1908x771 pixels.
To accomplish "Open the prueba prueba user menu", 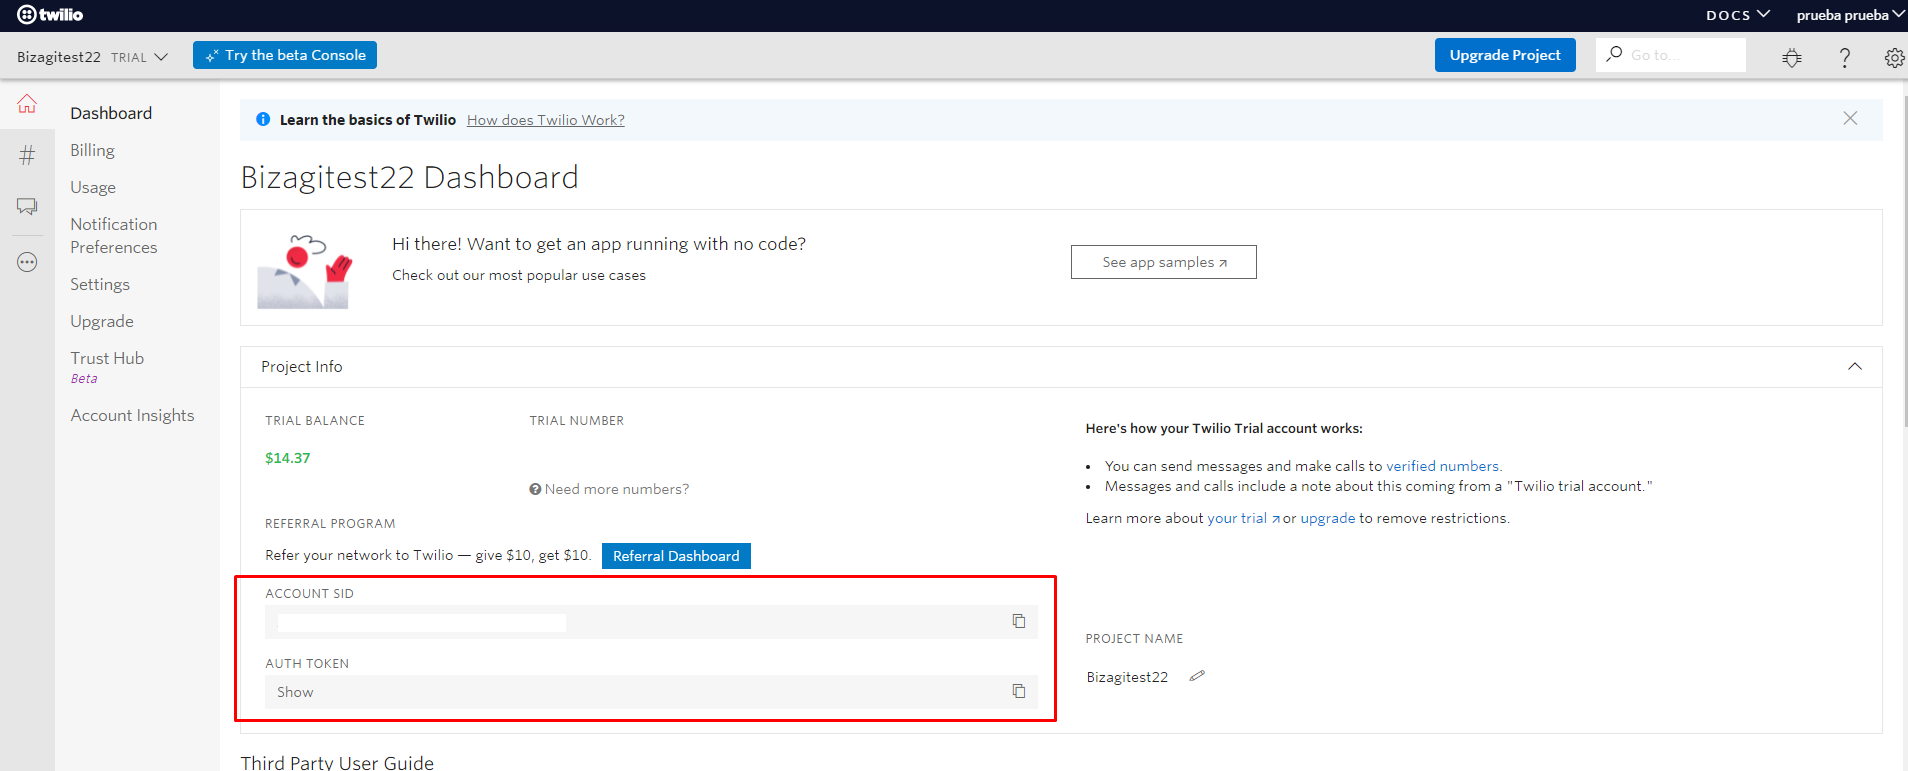I will pos(1849,15).
